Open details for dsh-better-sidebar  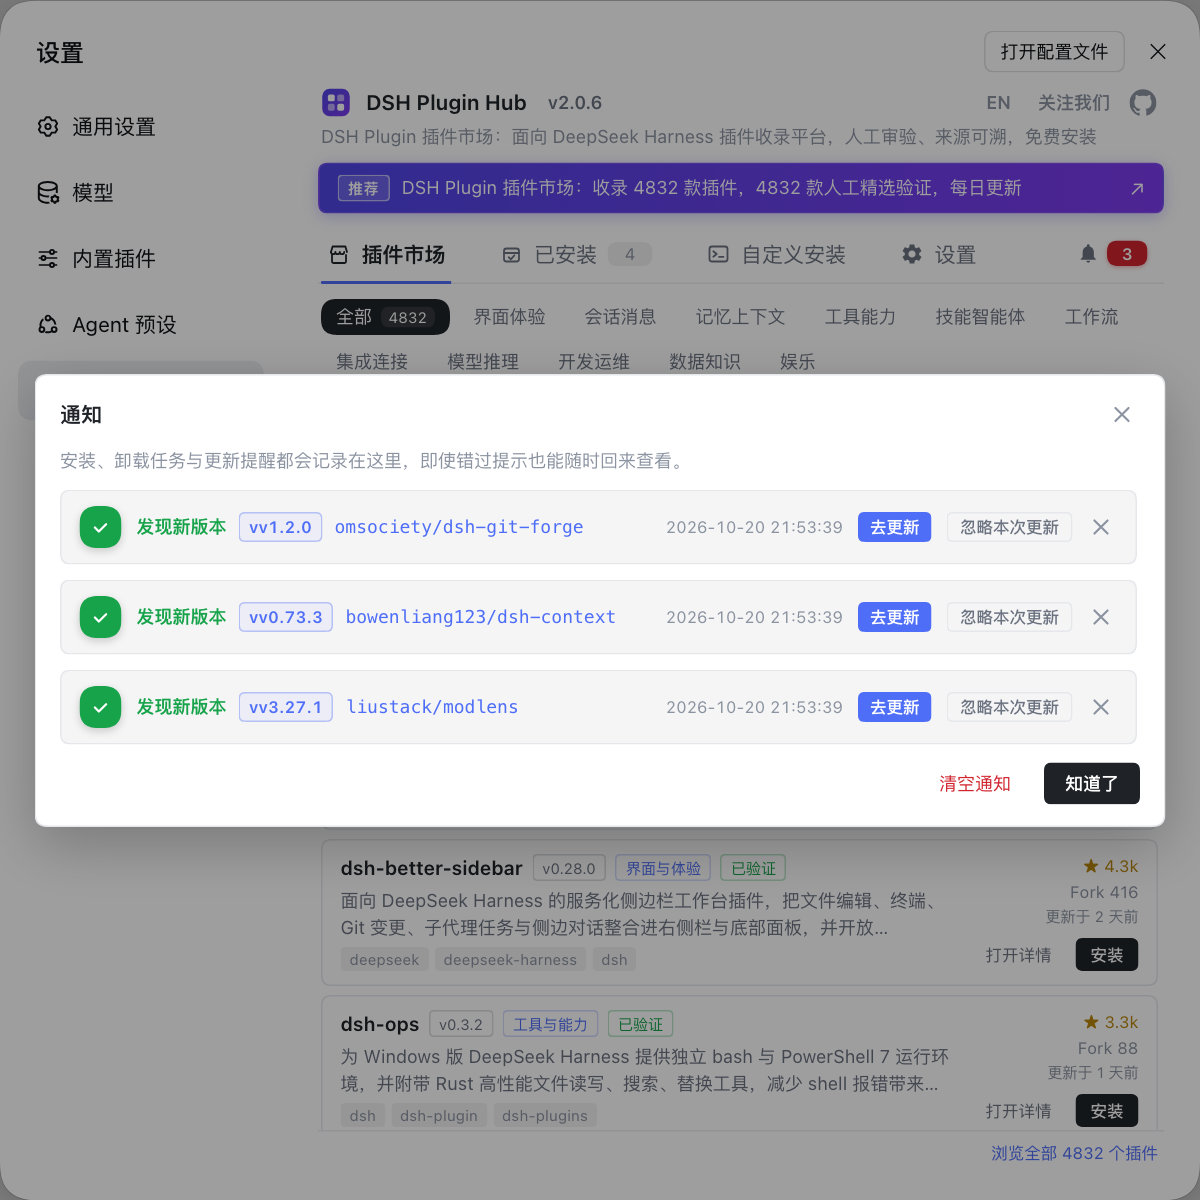click(1018, 955)
